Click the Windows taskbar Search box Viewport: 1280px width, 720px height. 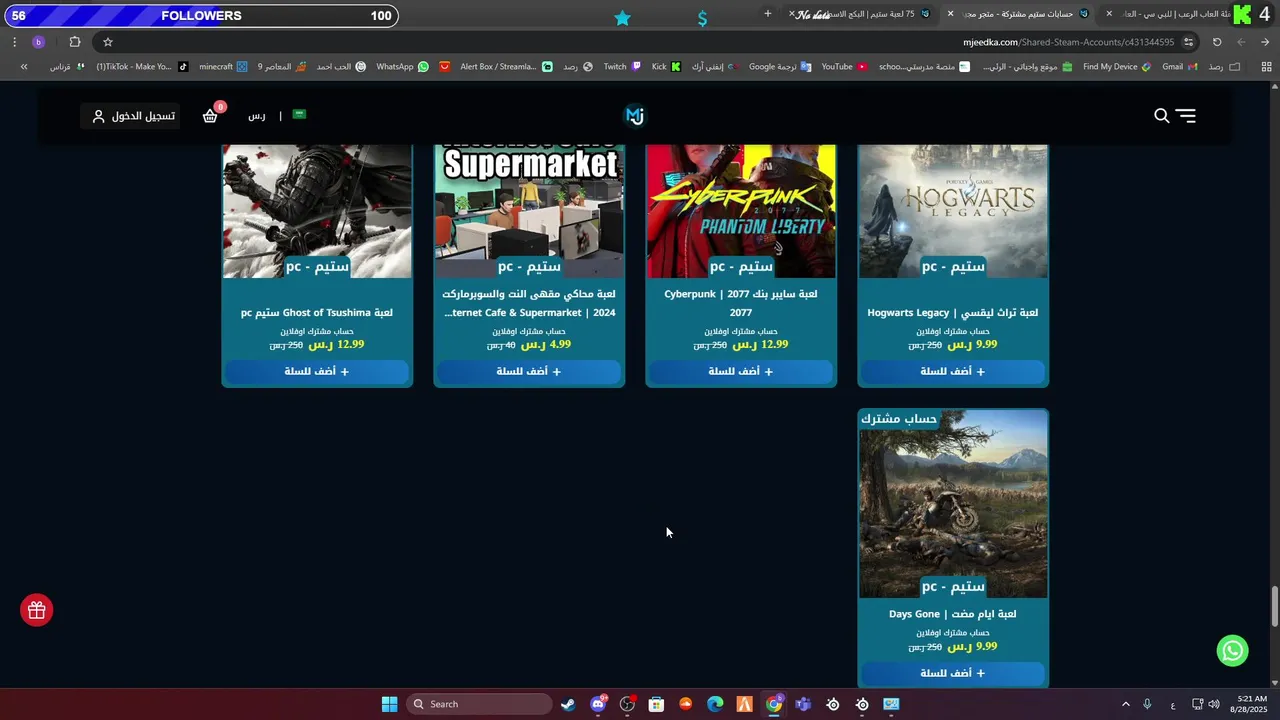tap(481, 704)
